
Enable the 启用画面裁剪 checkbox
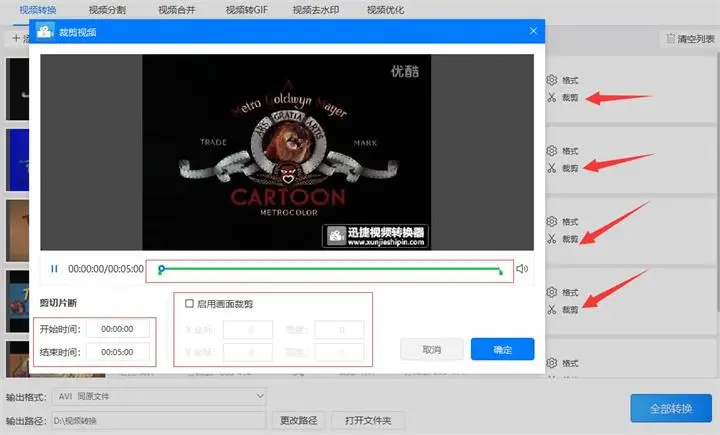pos(189,304)
